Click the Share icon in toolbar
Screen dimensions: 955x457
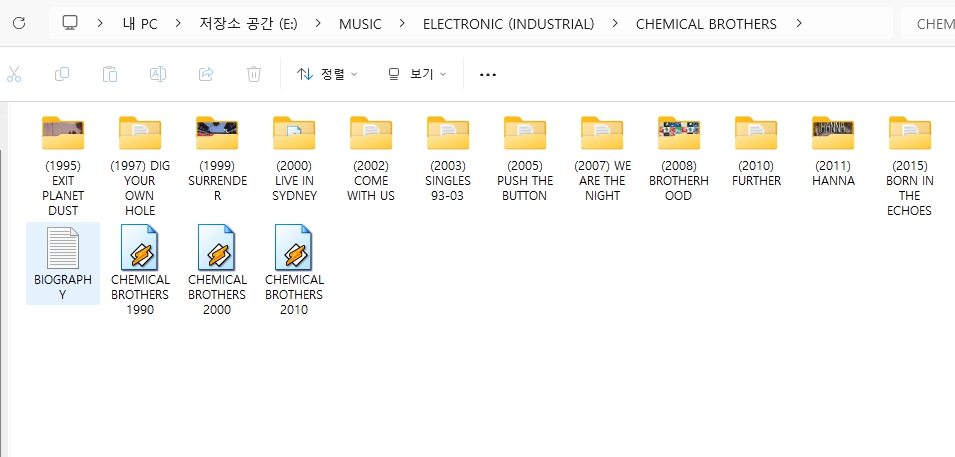(206, 74)
